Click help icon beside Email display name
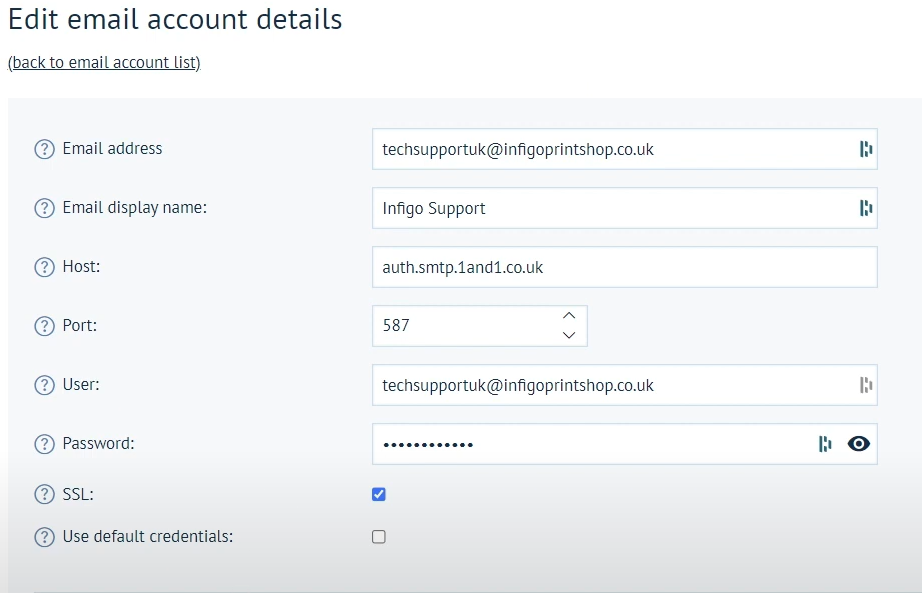Screen dimensions: 922x593 pos(44,208)
